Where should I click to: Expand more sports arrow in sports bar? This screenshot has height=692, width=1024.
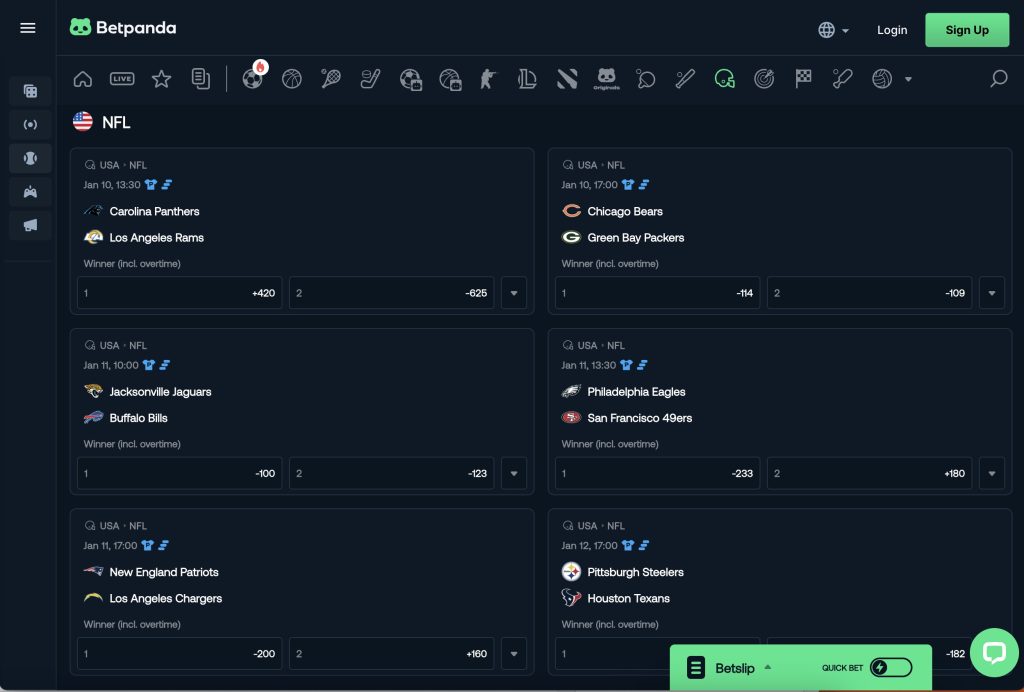point(908,79)
